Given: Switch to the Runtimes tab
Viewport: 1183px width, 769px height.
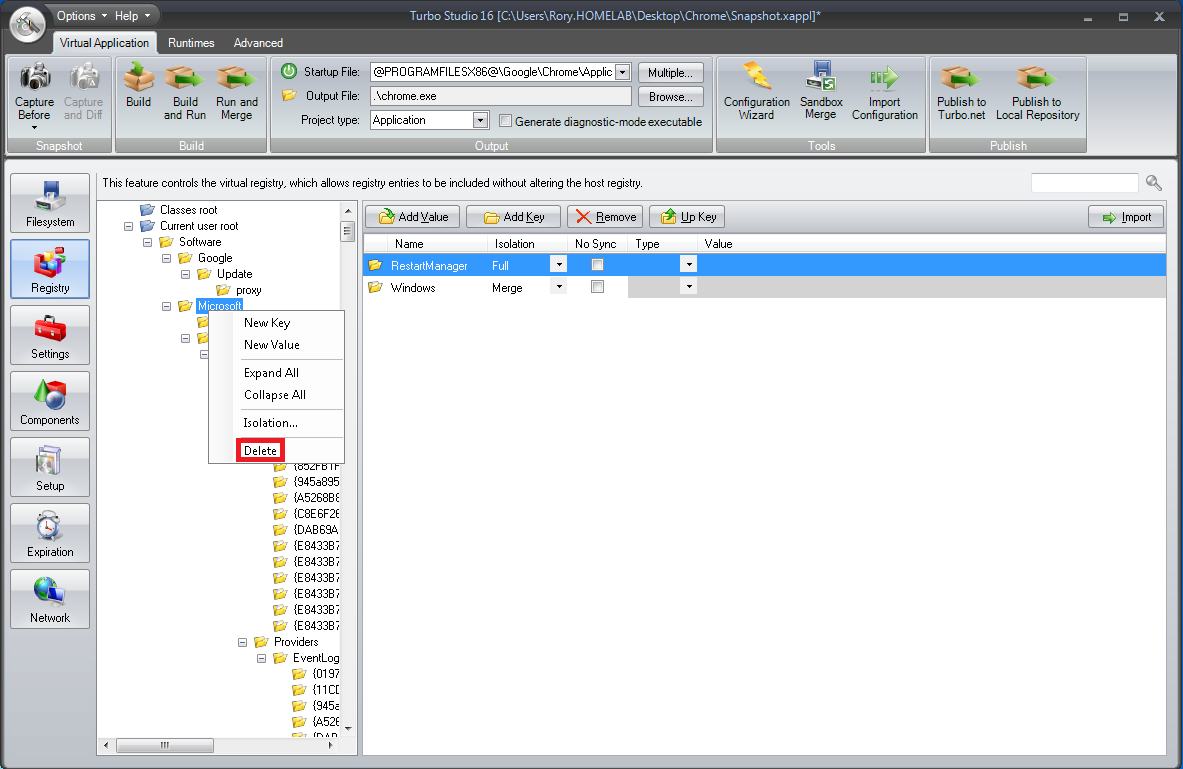Looking at the screenshot, I should click(190, 43).
